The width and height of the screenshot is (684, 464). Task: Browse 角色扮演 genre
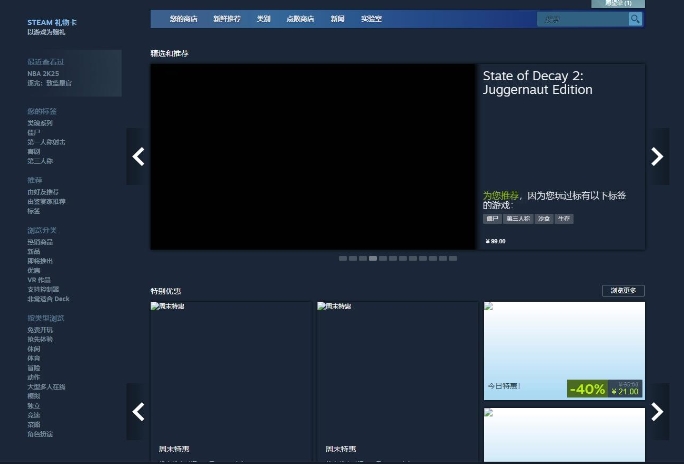click(x=40, y=434)
